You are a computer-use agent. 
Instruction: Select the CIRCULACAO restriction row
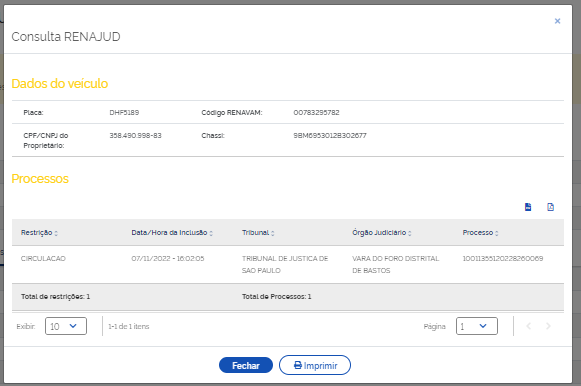tap(288, 264)
